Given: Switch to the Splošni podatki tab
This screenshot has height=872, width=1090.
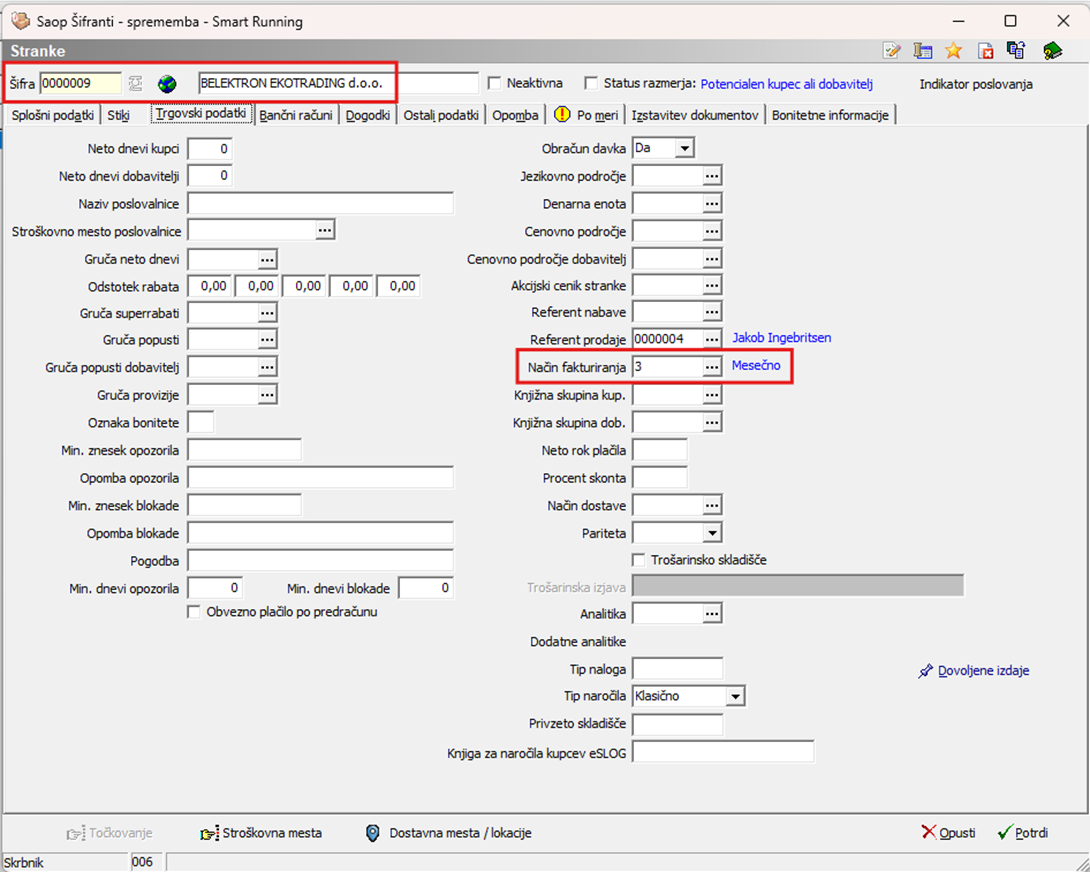Looking at the screenshot, I should (53, 115).
